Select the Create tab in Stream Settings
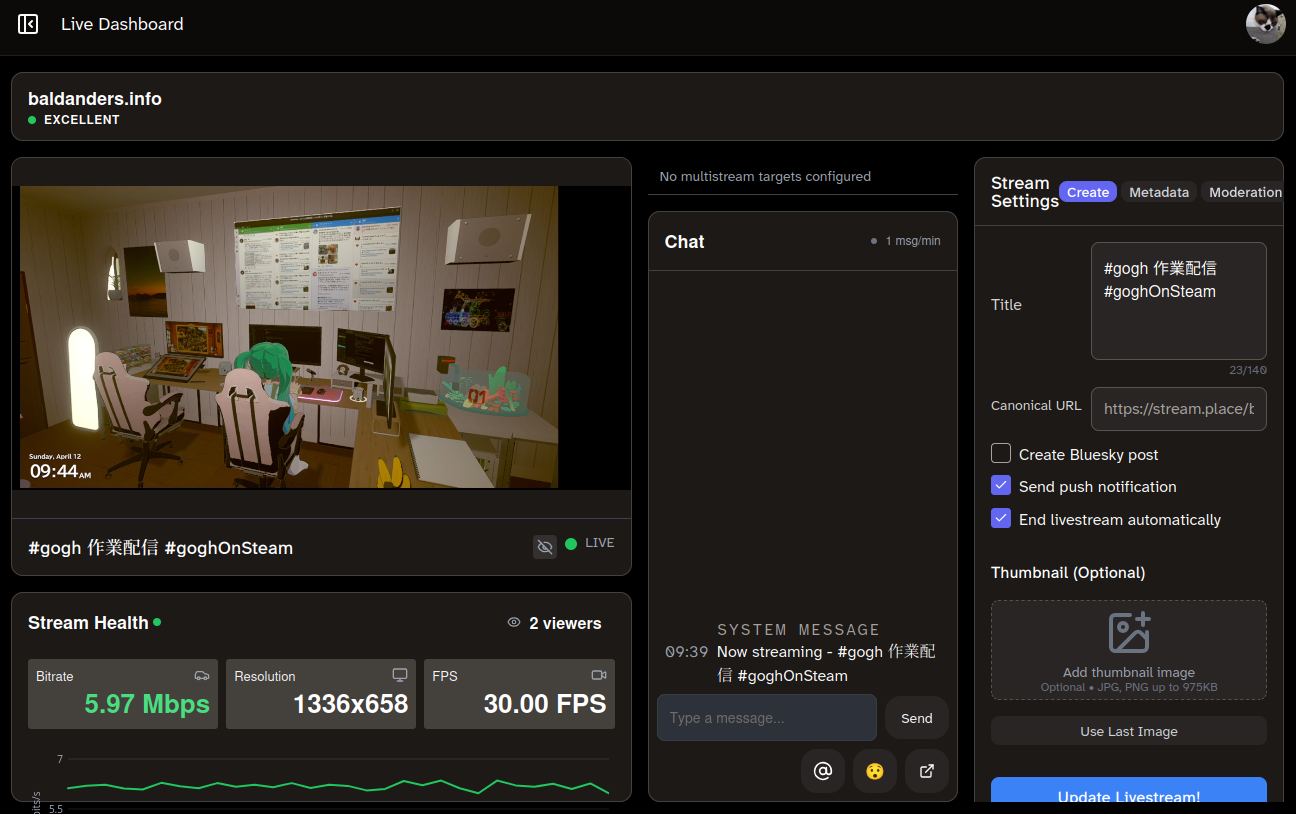The width and height of the screenshot is (1296, 814). point(1087,191)
